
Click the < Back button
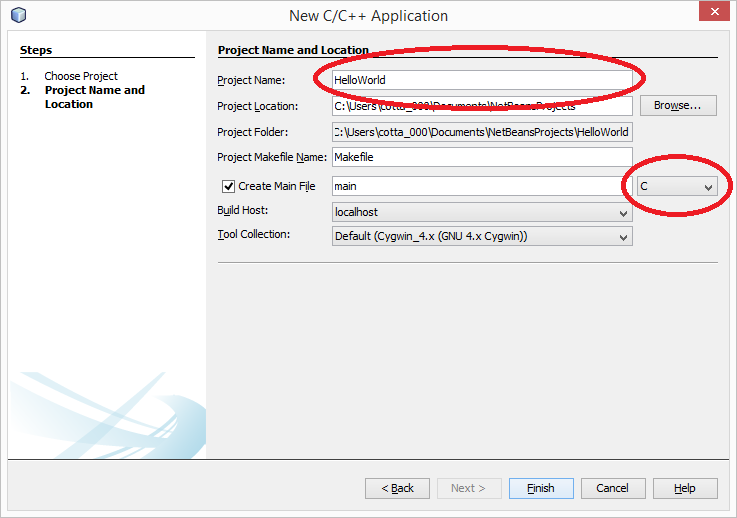pos(397,488)
